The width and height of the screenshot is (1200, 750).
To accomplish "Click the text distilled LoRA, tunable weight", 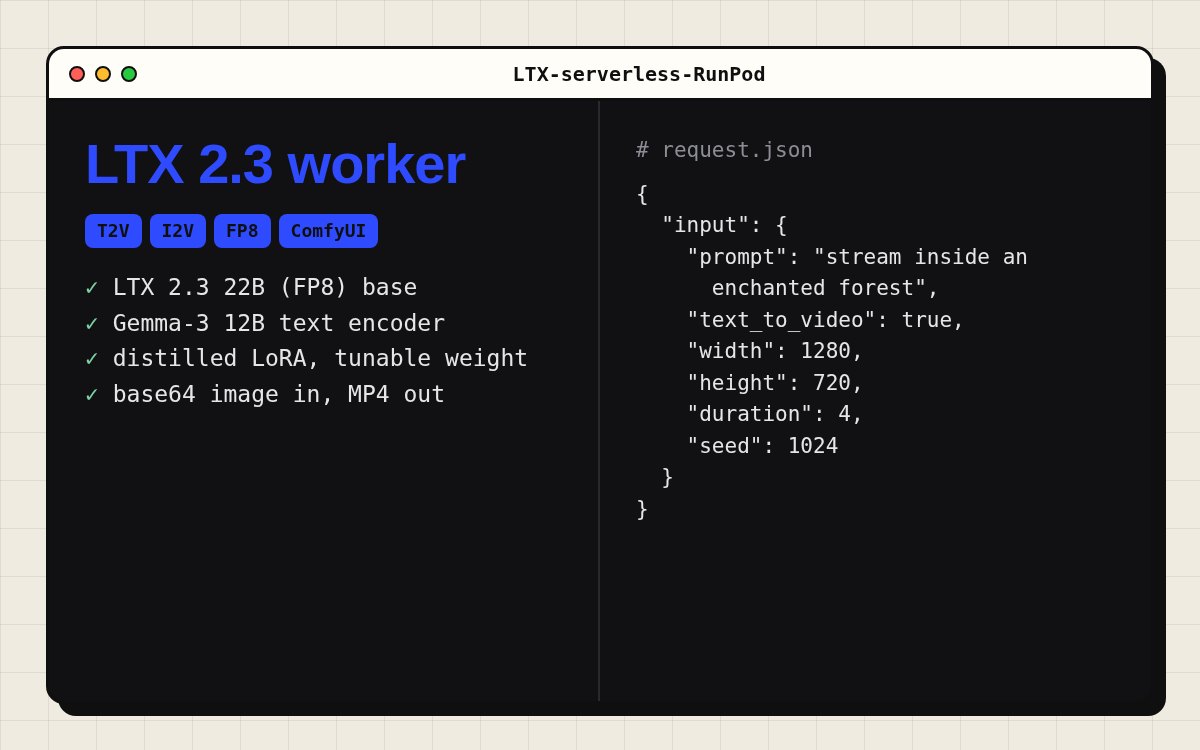I will (320, 359).
